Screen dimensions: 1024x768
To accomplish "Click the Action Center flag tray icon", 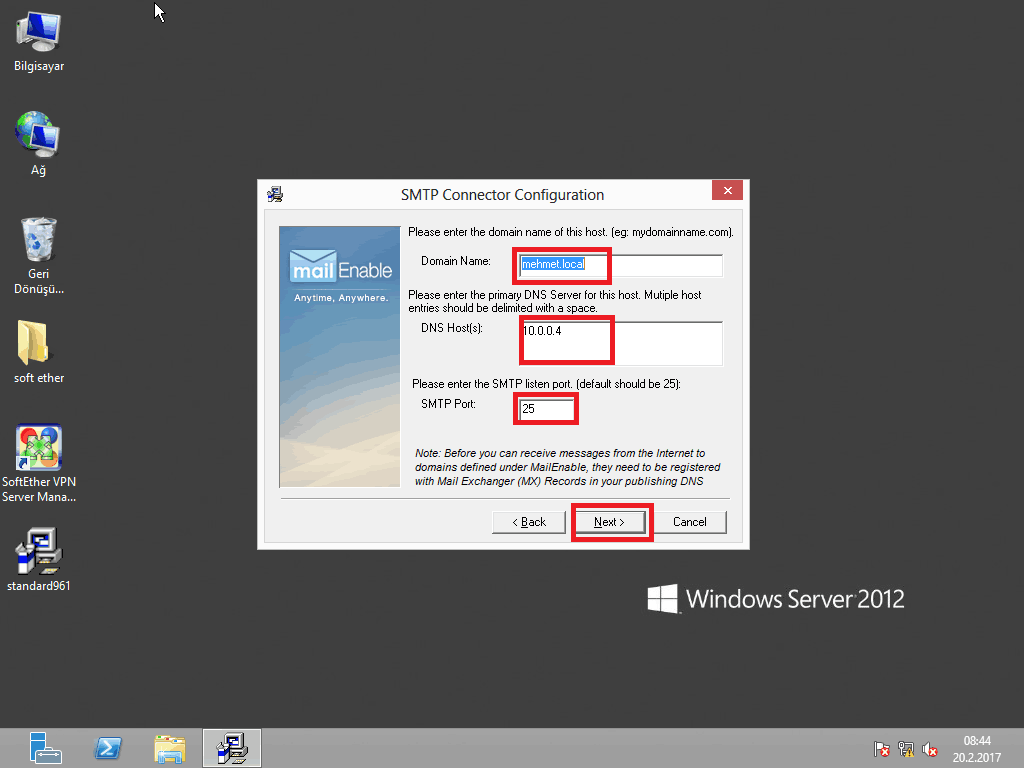I will pos(882,748).
